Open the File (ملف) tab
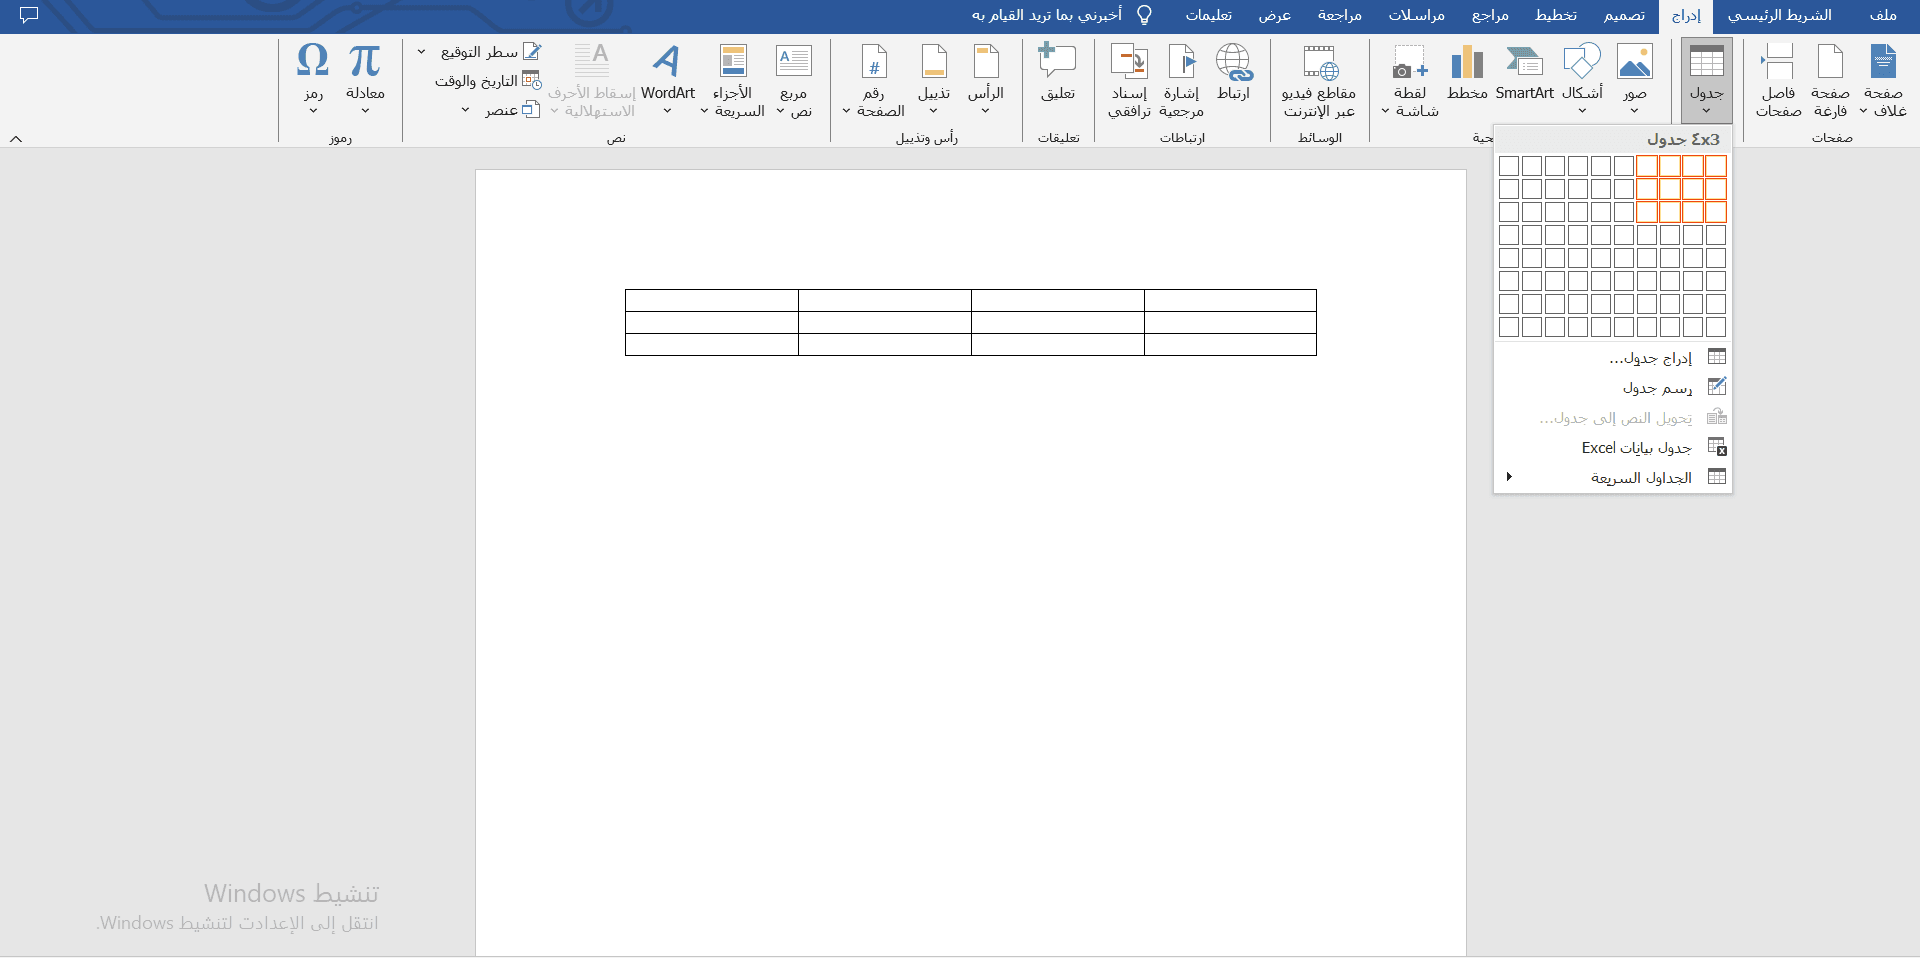 pos(1883,15)
